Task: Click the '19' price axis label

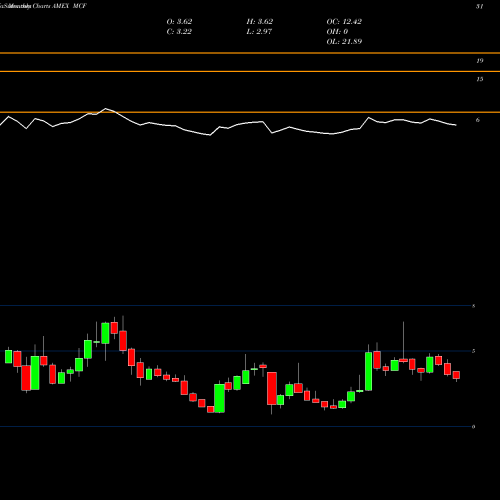Action: tap(480, 61)
